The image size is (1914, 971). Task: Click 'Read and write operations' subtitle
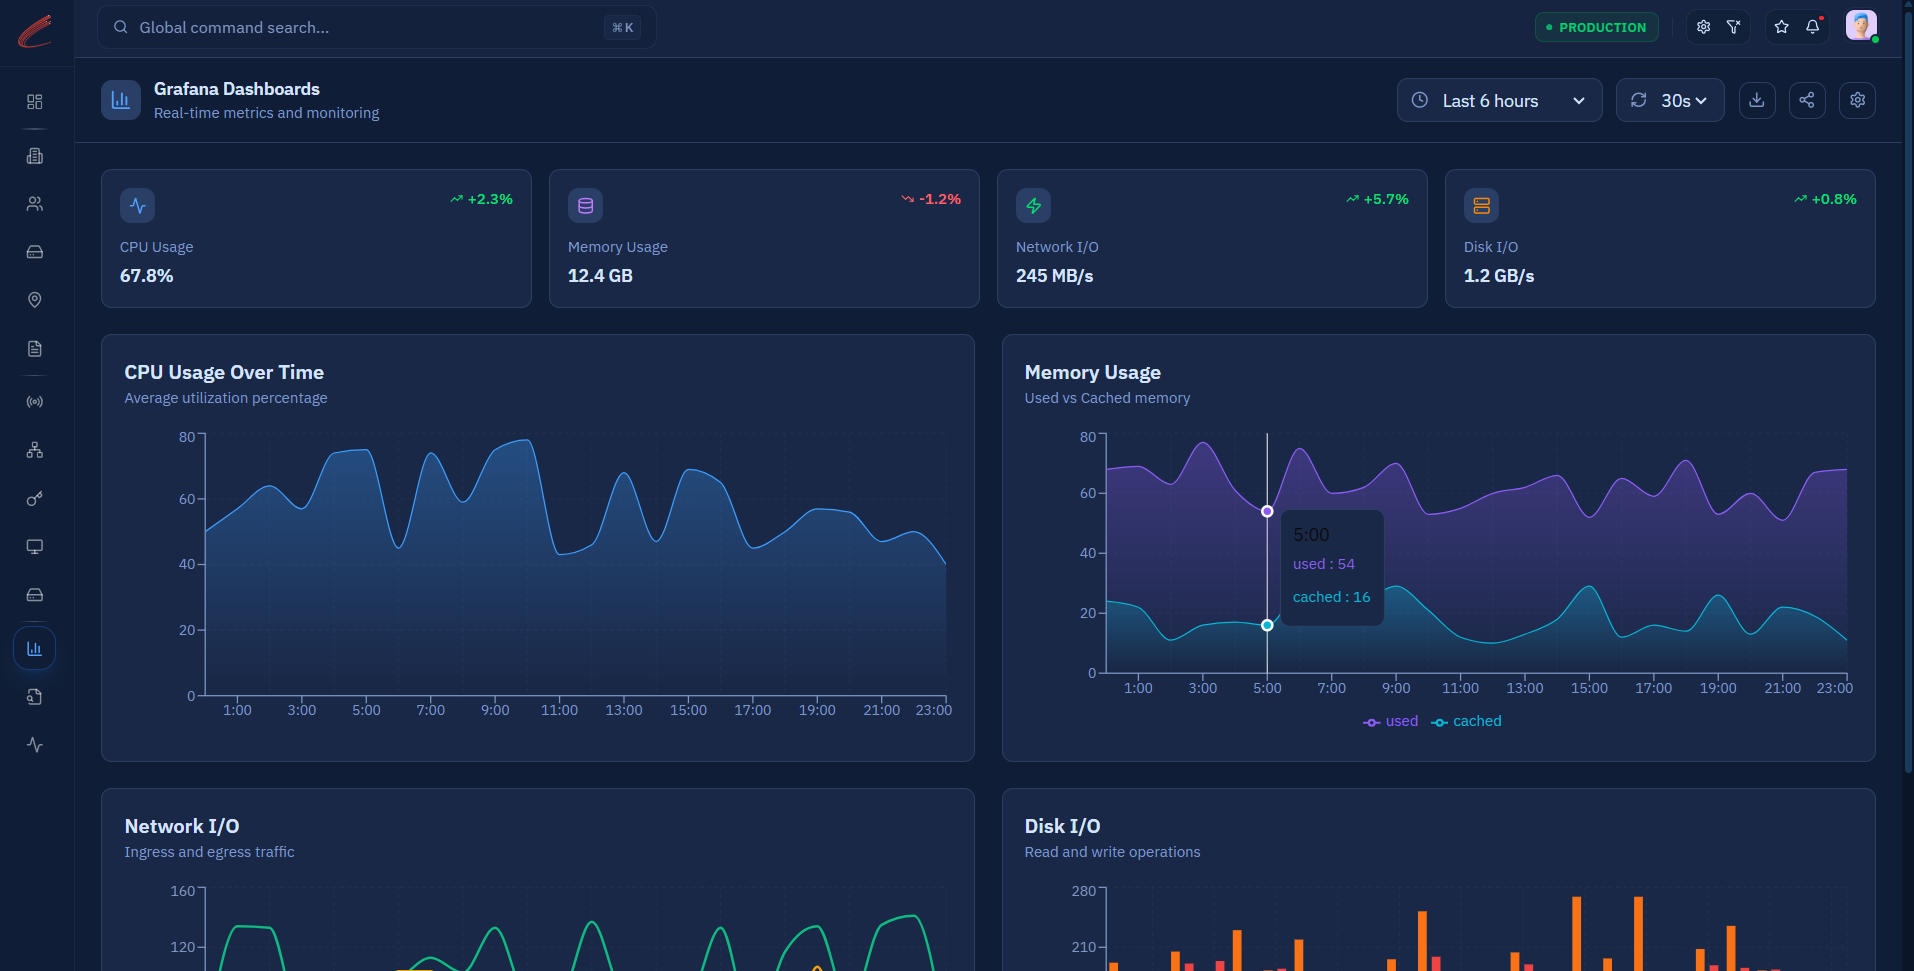point(1112,852)
